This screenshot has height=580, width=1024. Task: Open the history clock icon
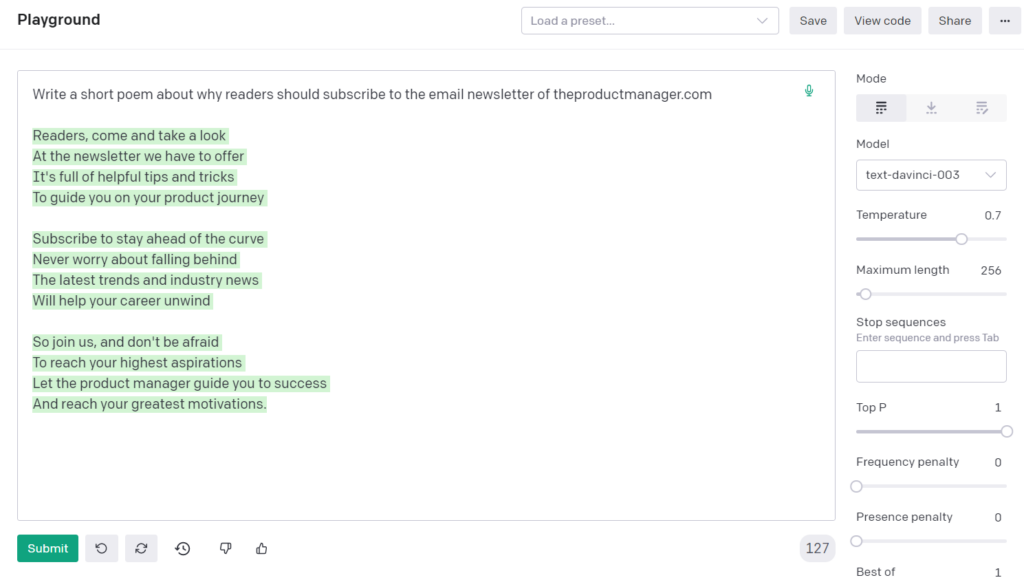[183, 549]
